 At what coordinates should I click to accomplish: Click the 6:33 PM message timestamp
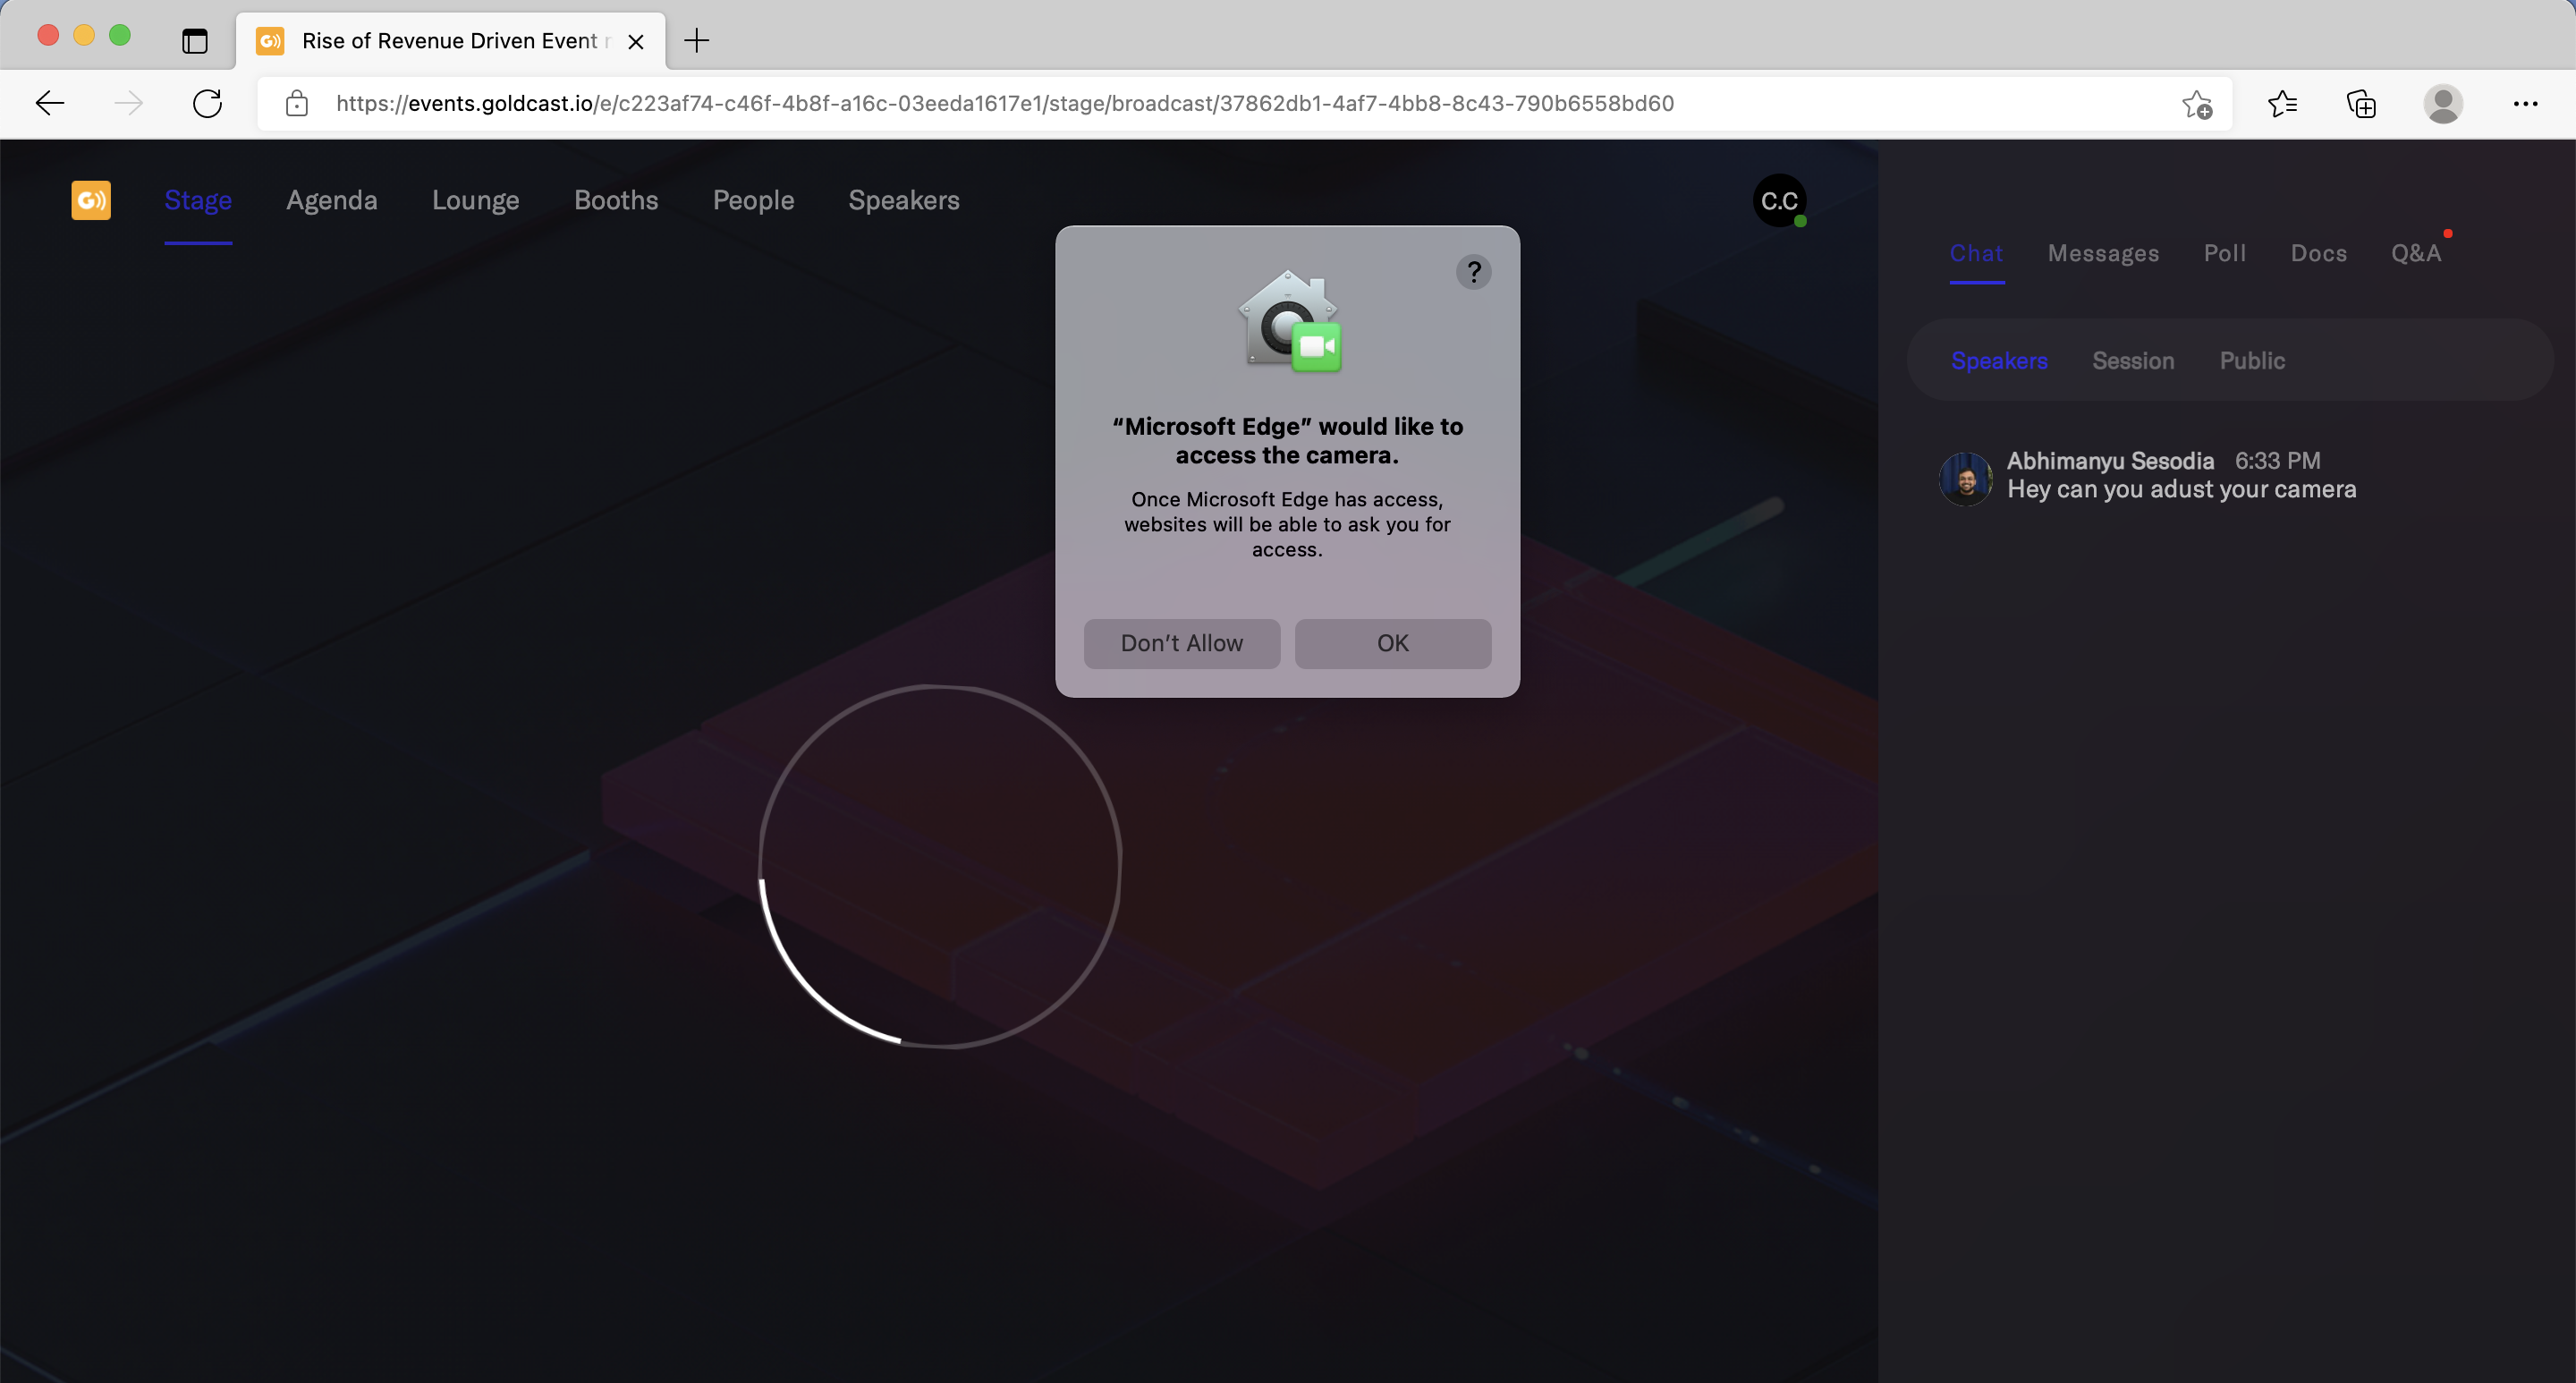(2277, 461)
